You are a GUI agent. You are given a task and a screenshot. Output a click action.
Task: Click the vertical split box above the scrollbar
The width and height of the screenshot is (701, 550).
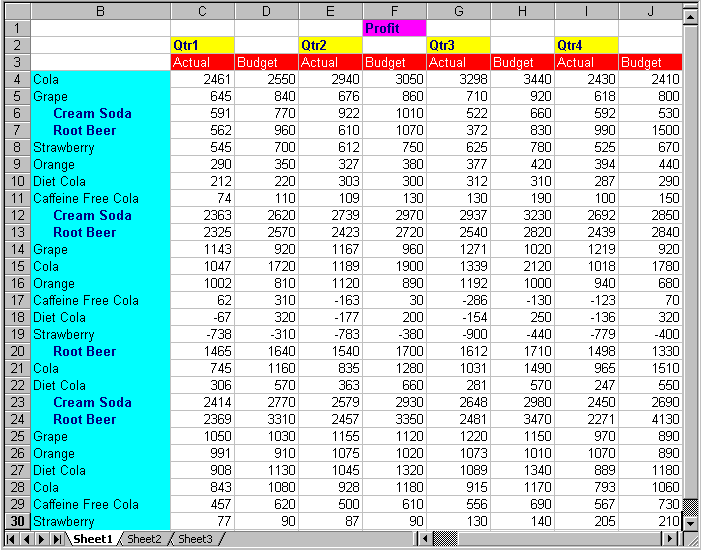click(x=690, y=5)
